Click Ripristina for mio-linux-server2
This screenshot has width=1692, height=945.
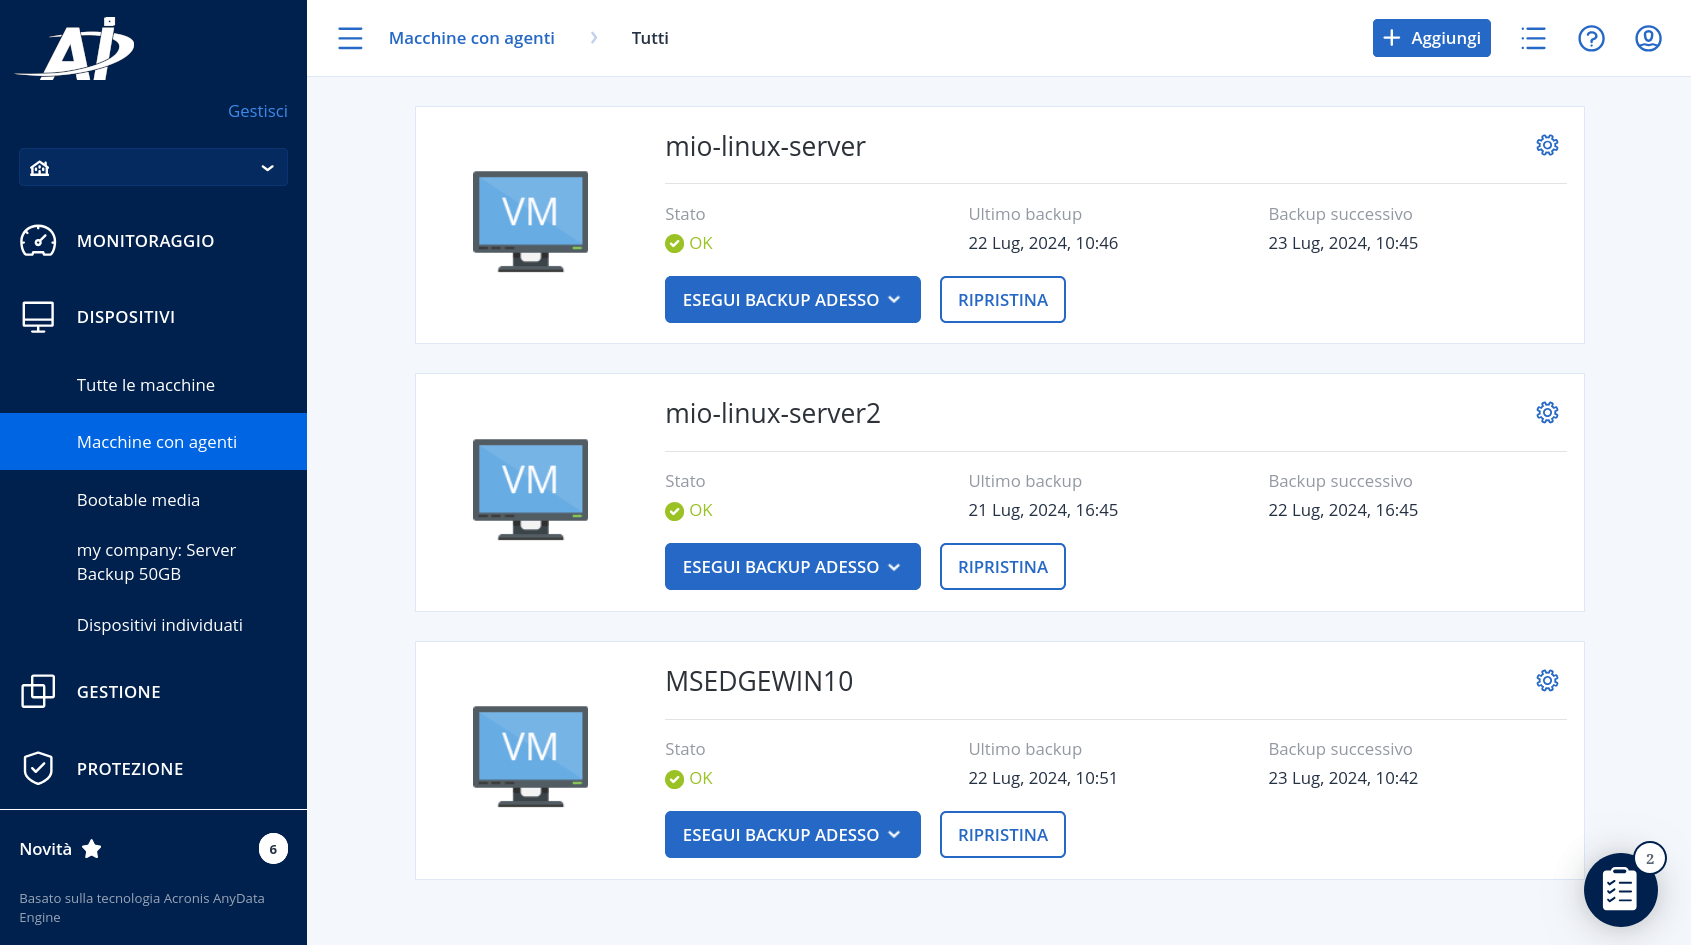pos(1002,567)
